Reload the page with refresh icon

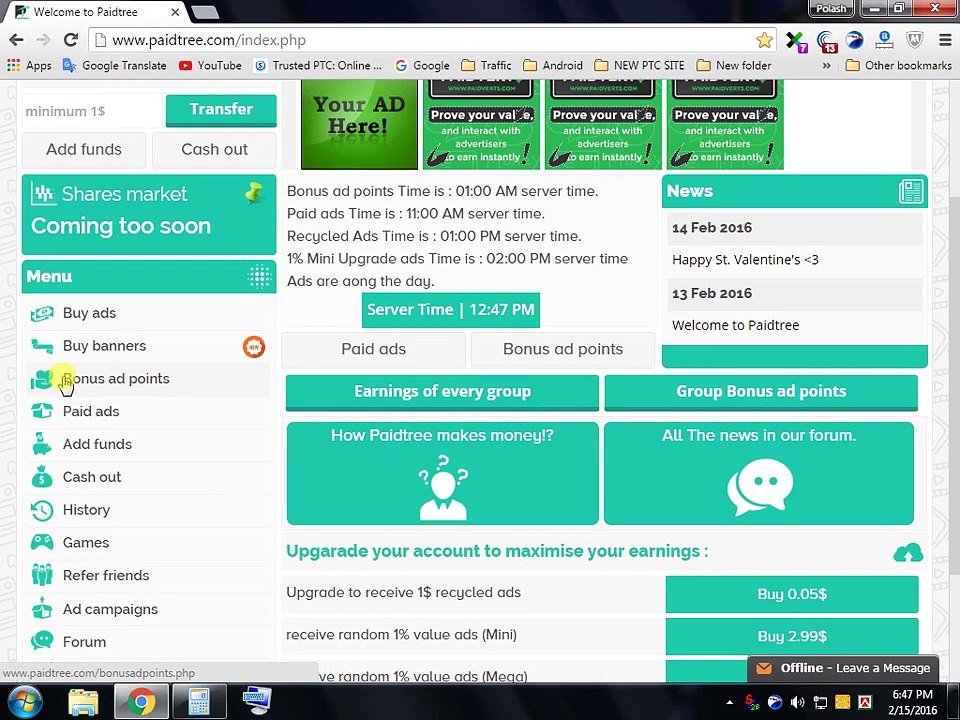[71, 40]
